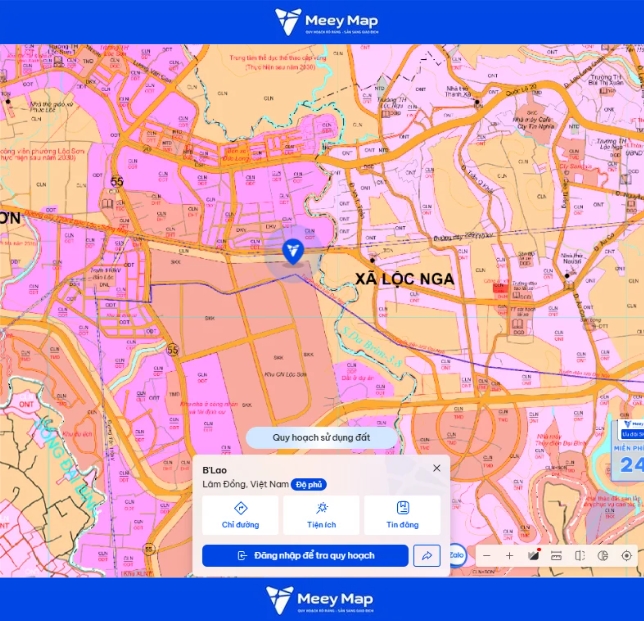Toggle the split compare view icon
The width and height of the screenshot is (644, 621).
click(580, 556)
